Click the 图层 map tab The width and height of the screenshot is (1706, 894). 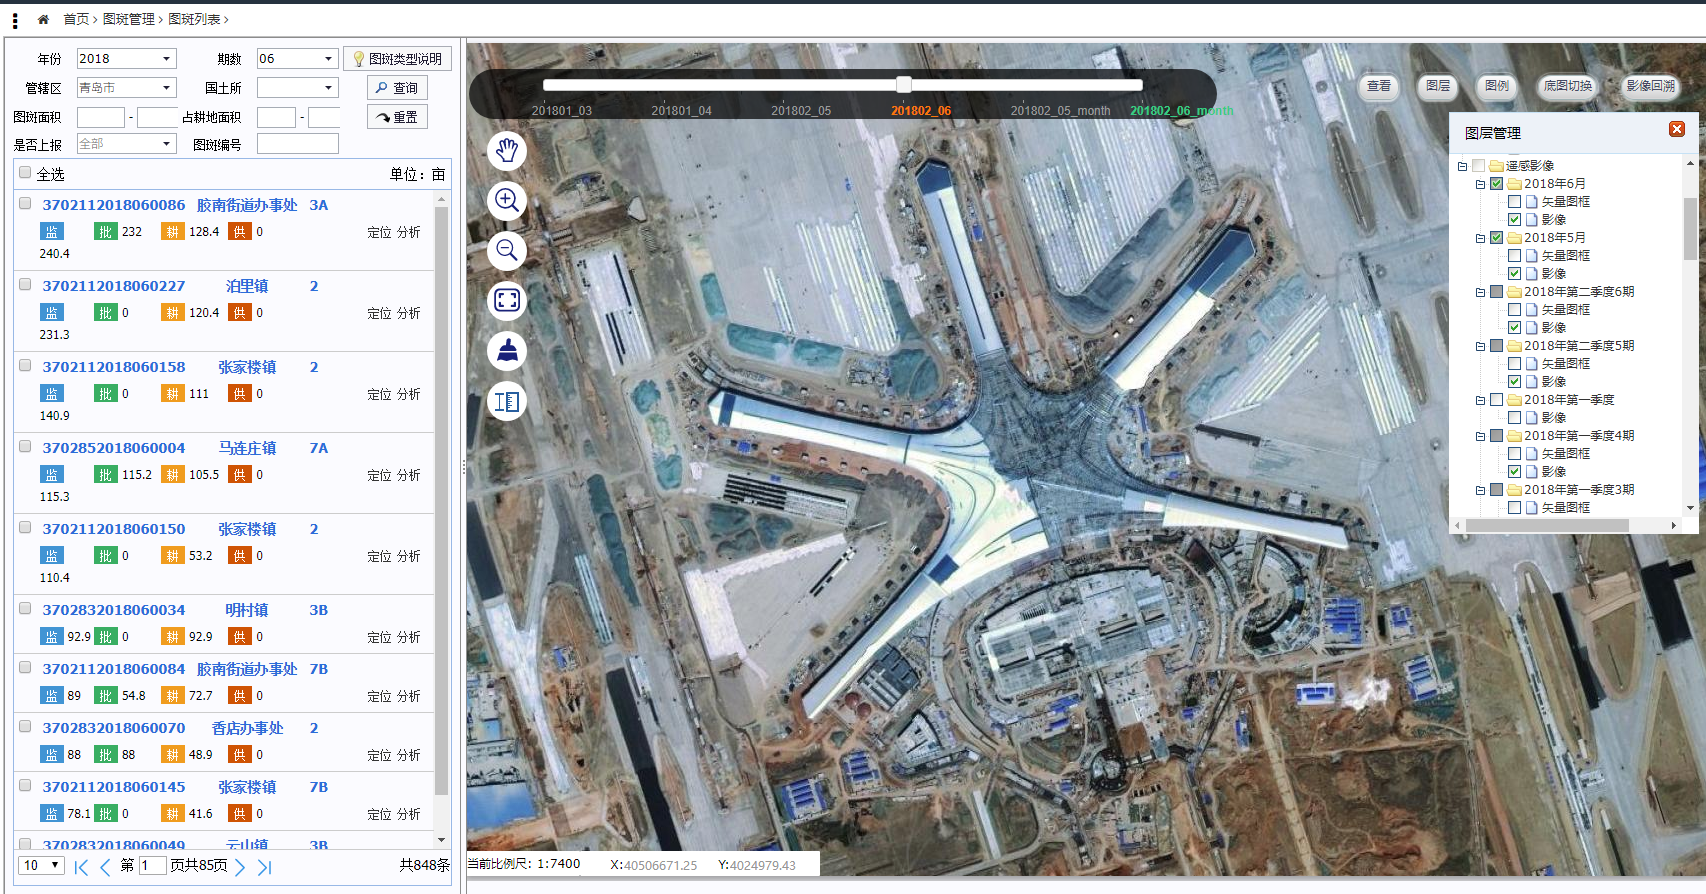tap(1438, 86)
